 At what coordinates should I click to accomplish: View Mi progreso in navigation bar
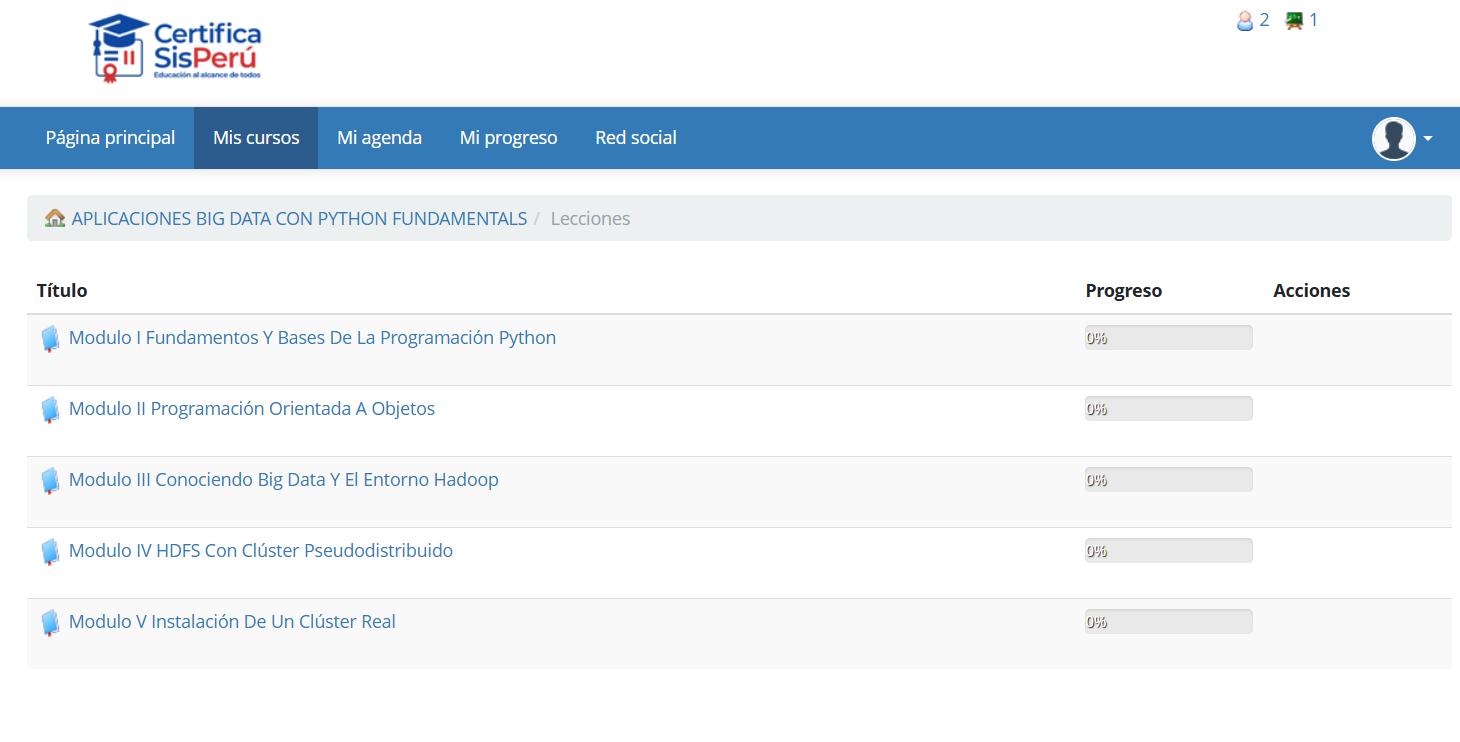[x=508, y=138]
